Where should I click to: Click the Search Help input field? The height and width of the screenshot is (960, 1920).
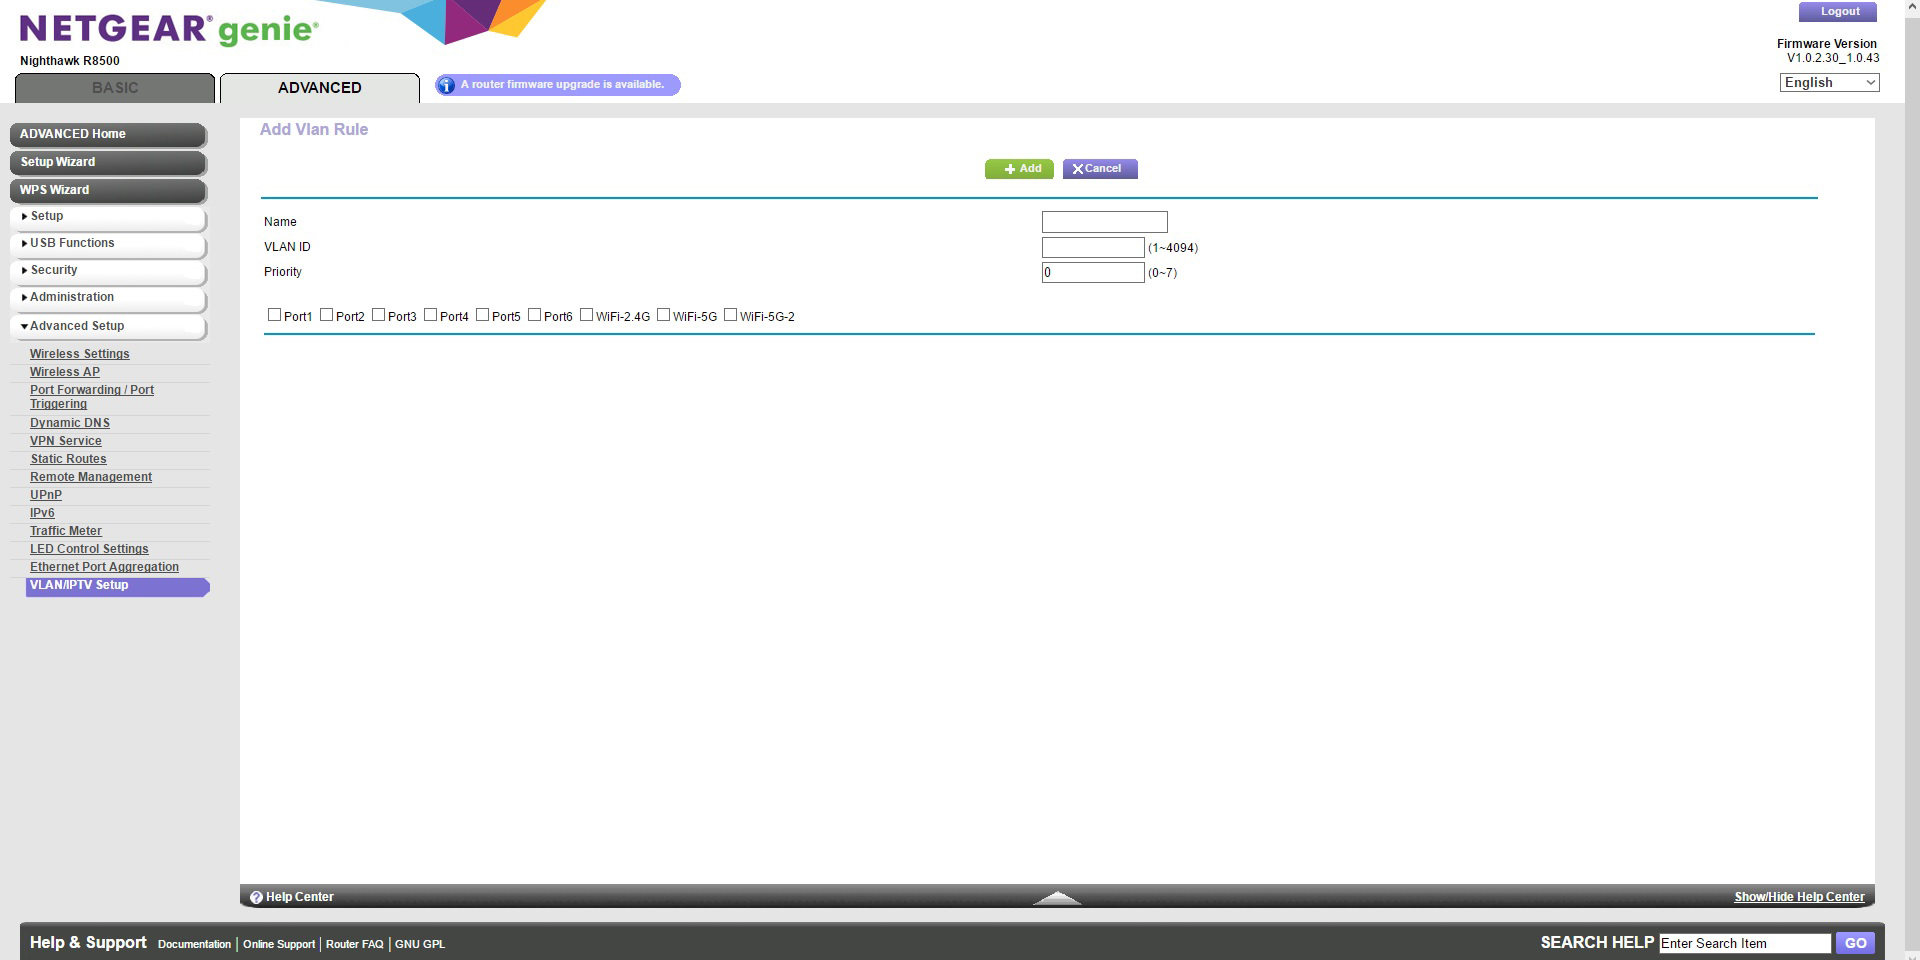pos(1745,943)
